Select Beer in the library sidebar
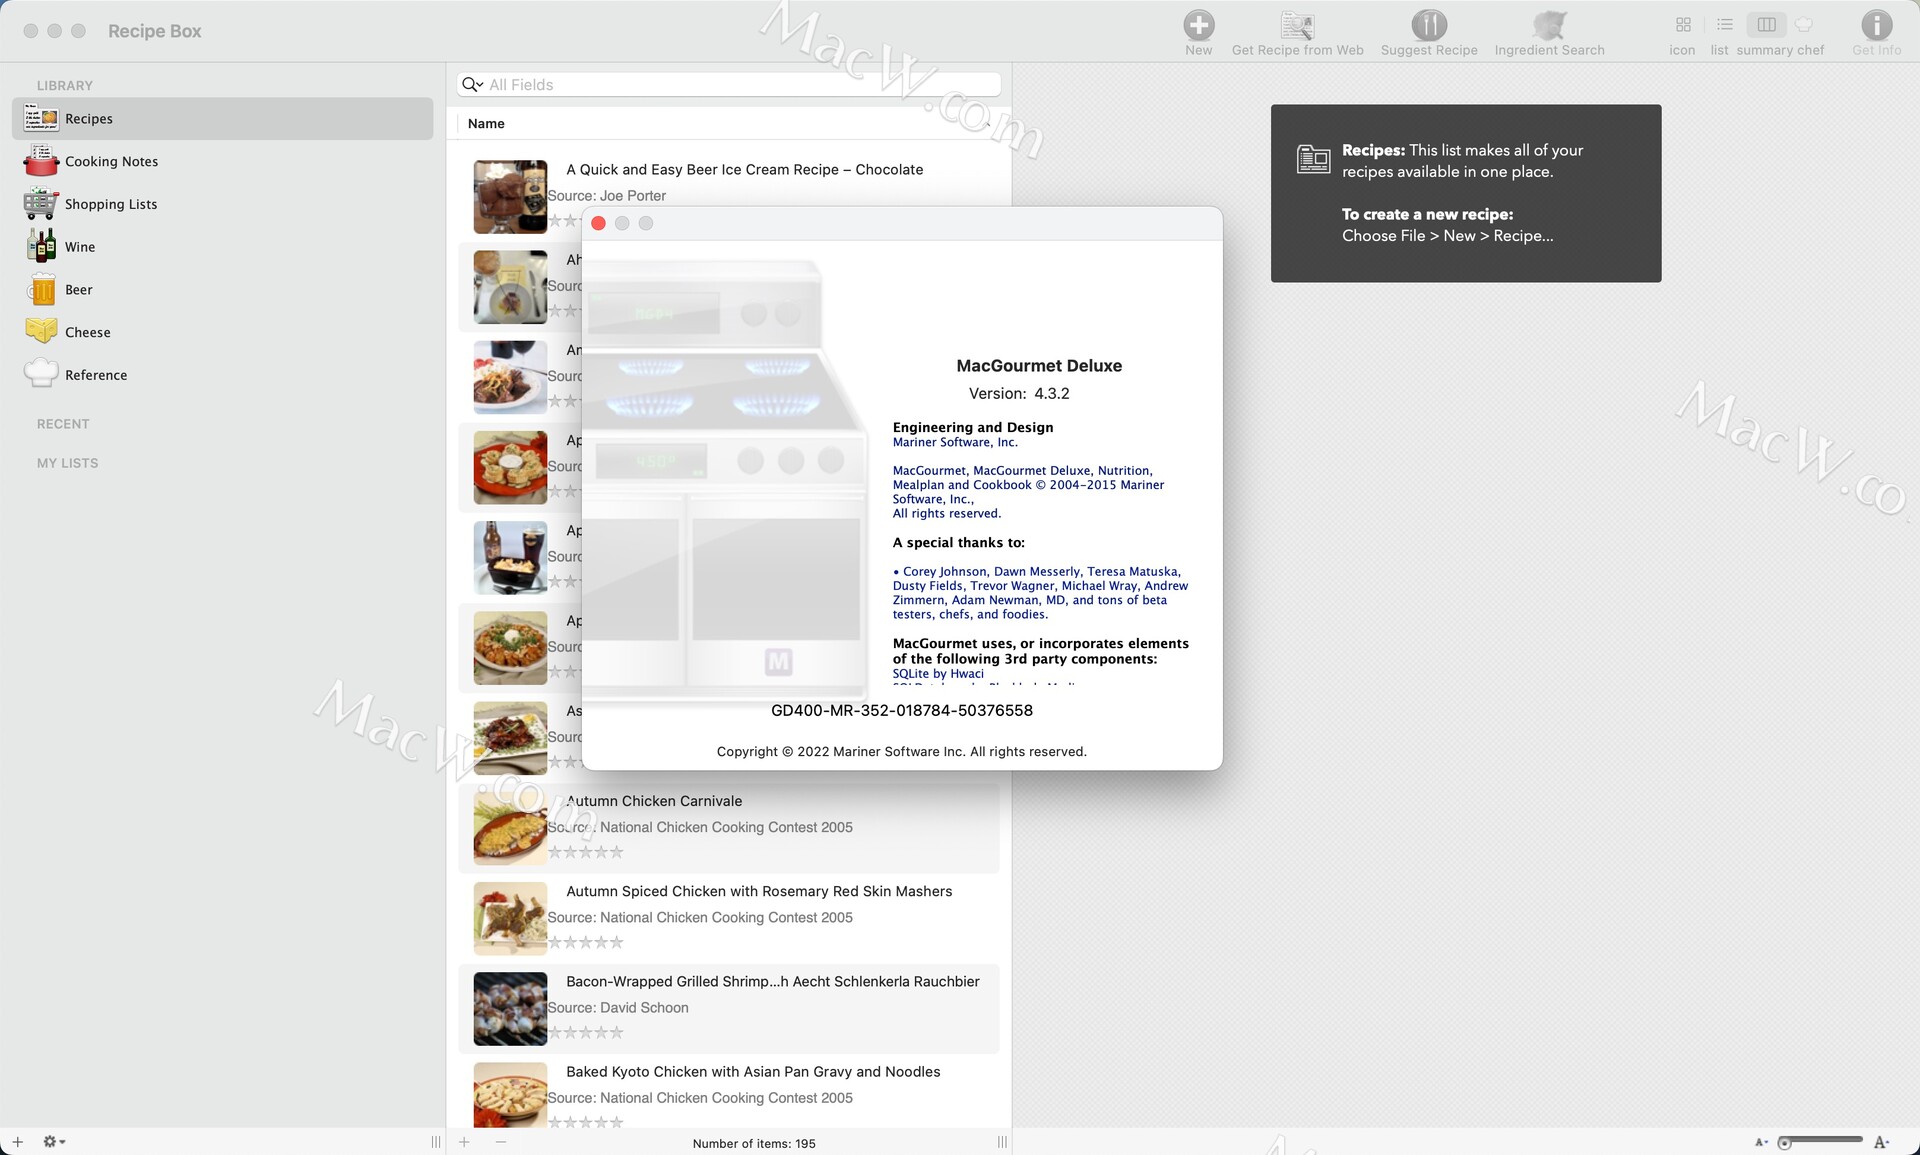The height and width of the screenshot is (1155, 1920). tap(222, 290)
